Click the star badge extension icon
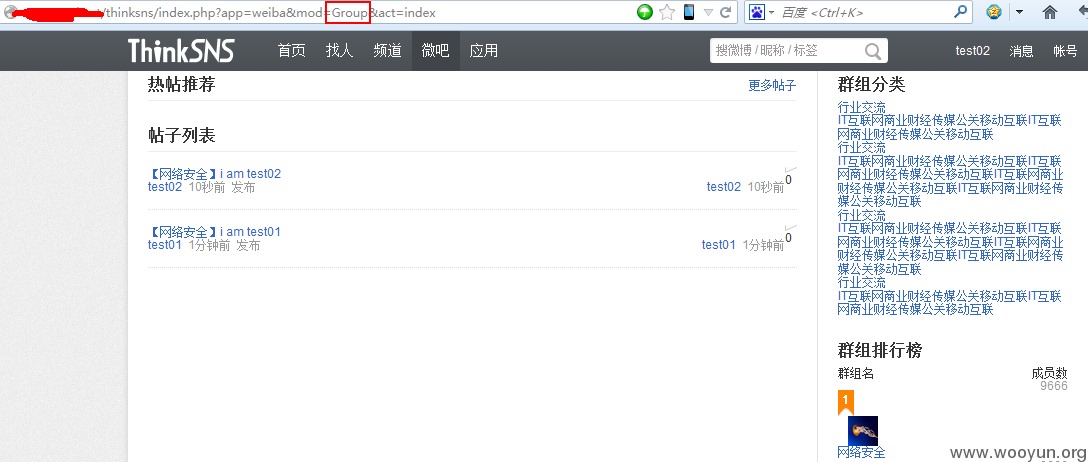1088x462 pixels. click(994, 12)
